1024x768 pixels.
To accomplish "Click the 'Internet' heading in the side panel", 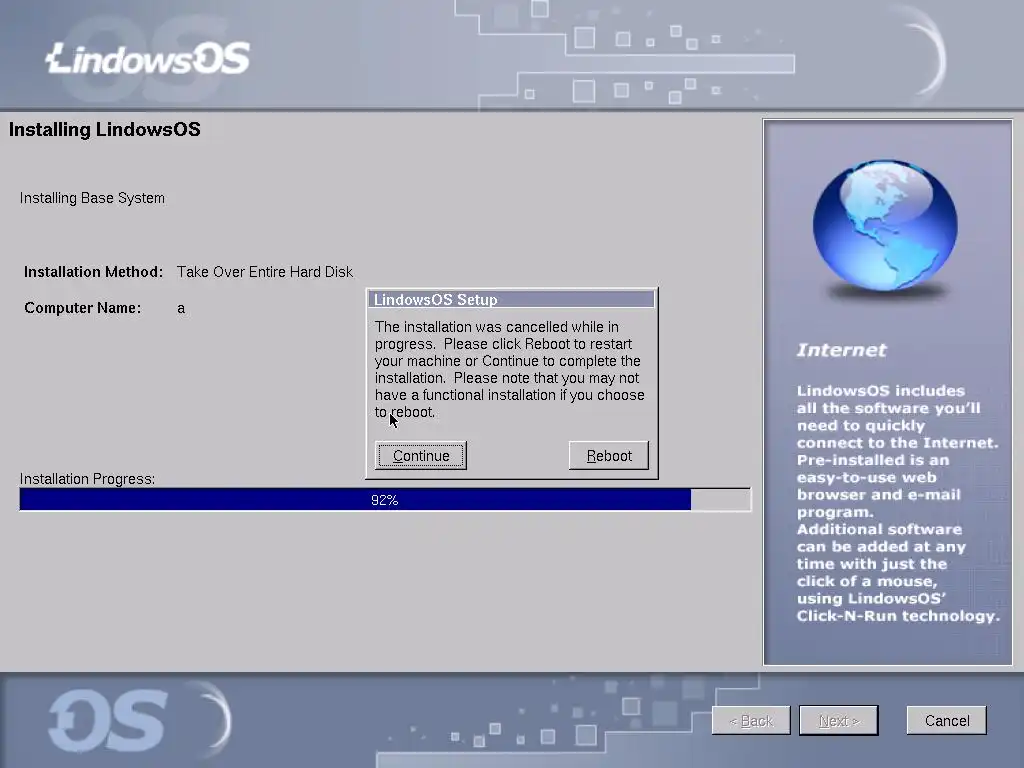I will pos(841,350).
